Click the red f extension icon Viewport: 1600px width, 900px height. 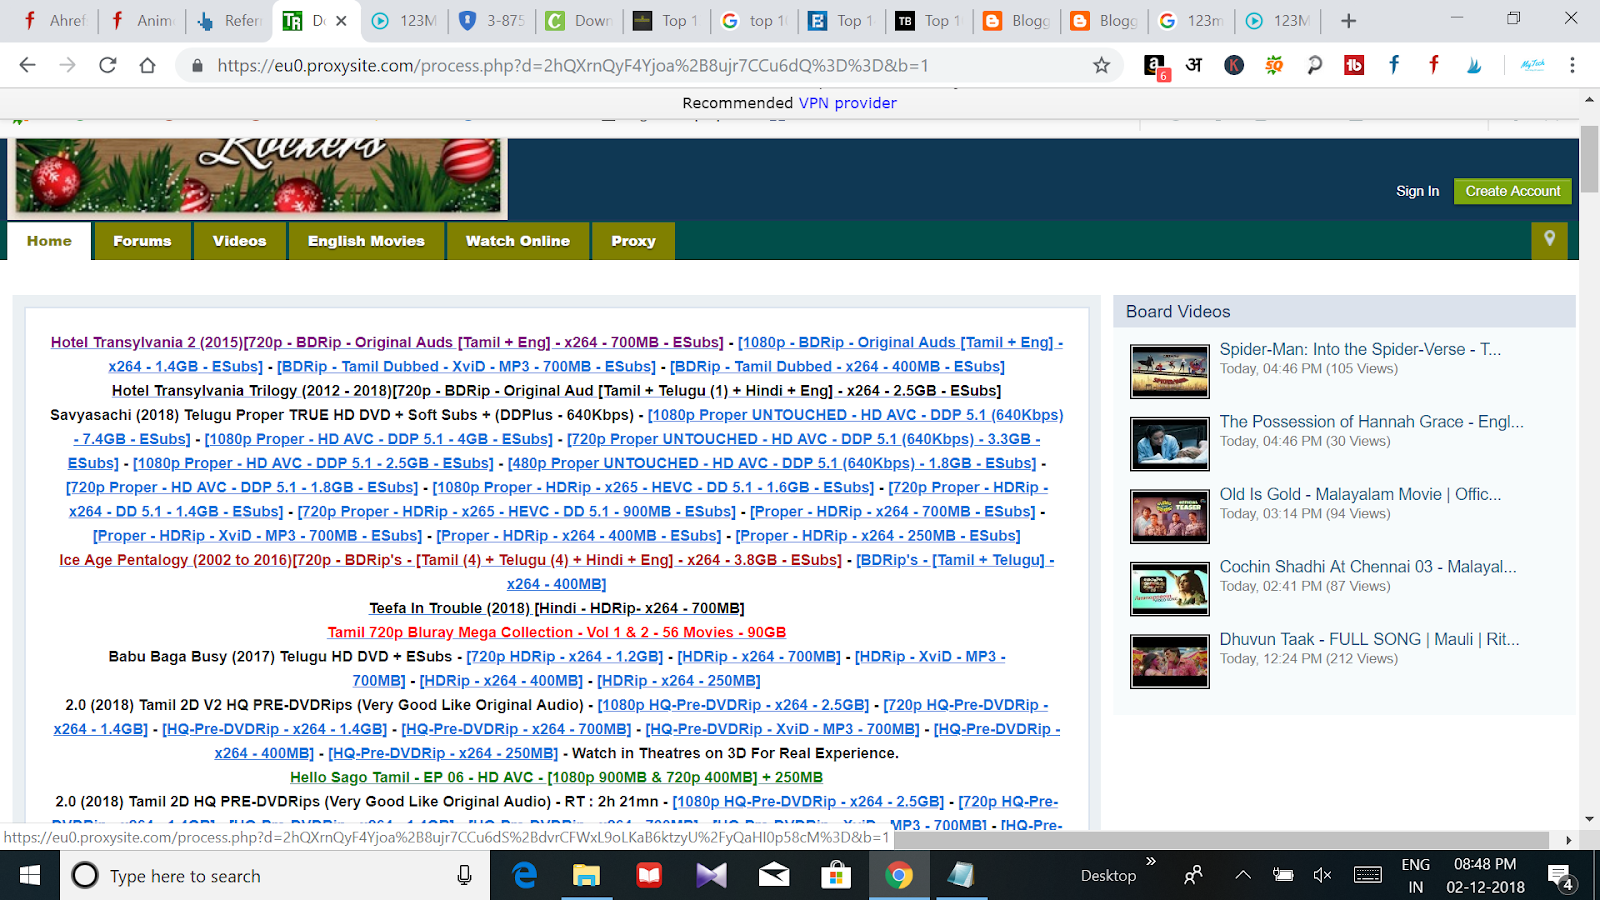(1434, 65)
